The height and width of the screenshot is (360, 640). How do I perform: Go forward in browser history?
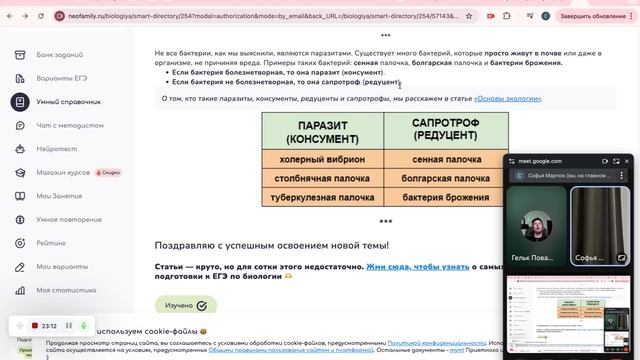(x=25, y=16)
